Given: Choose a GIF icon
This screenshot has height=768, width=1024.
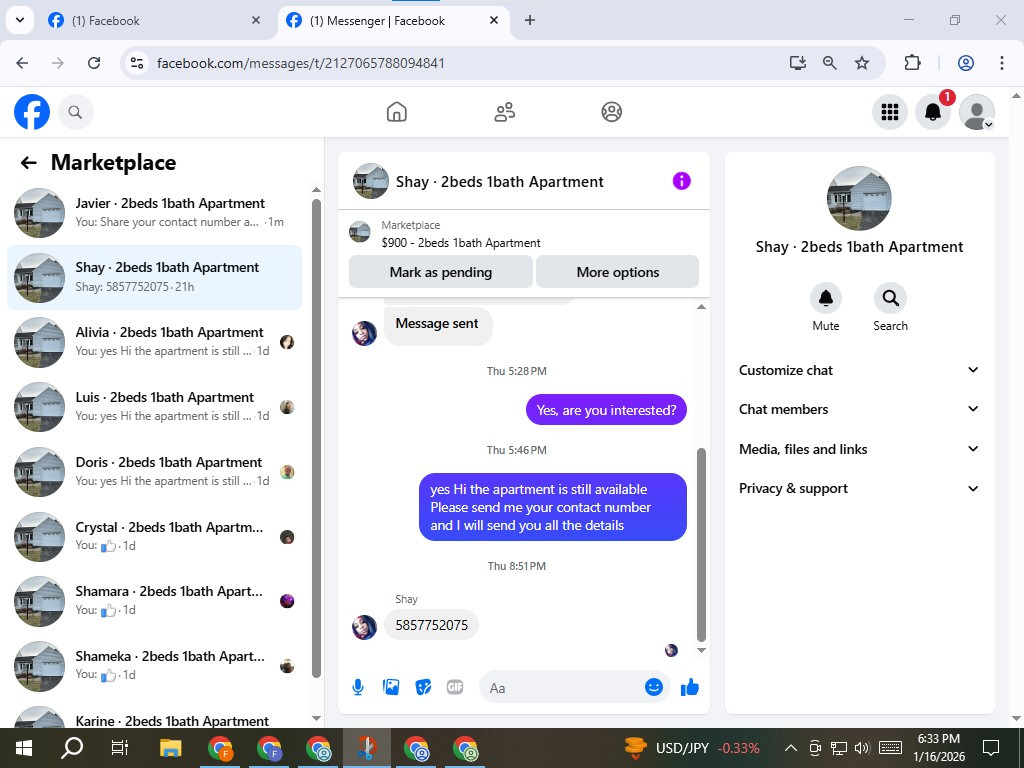Looking at the screenshot, I should [455, 687].
